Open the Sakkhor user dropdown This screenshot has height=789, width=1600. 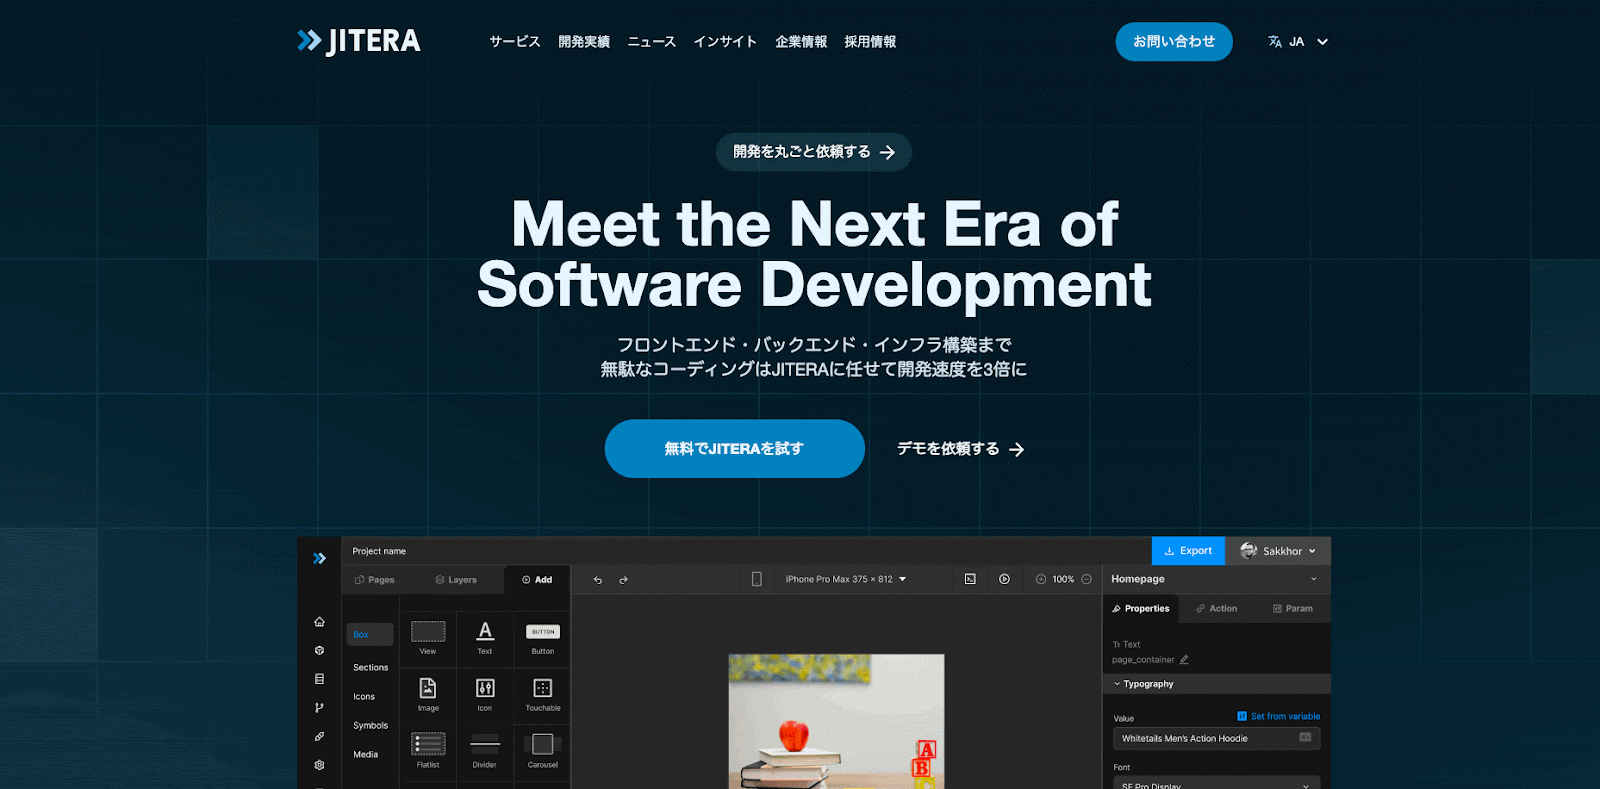tap(1278, 551)
